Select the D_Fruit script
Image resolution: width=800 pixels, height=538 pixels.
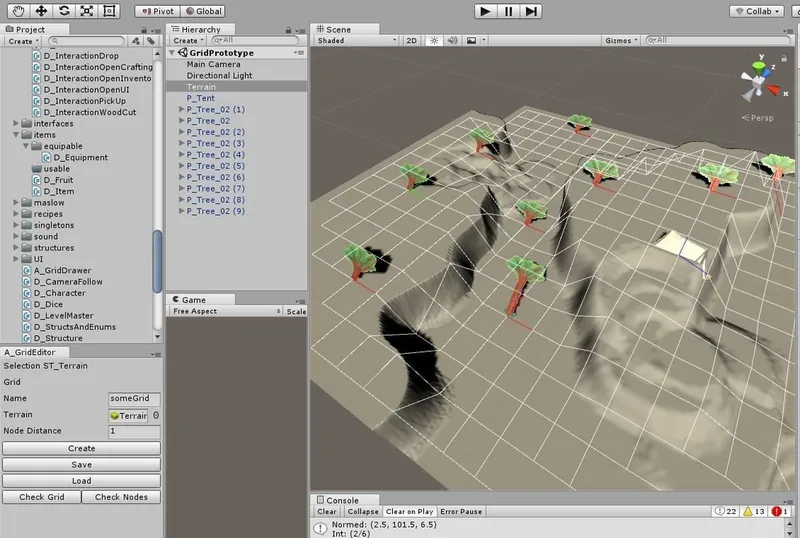pyautogui.click(x=58, y=180)
